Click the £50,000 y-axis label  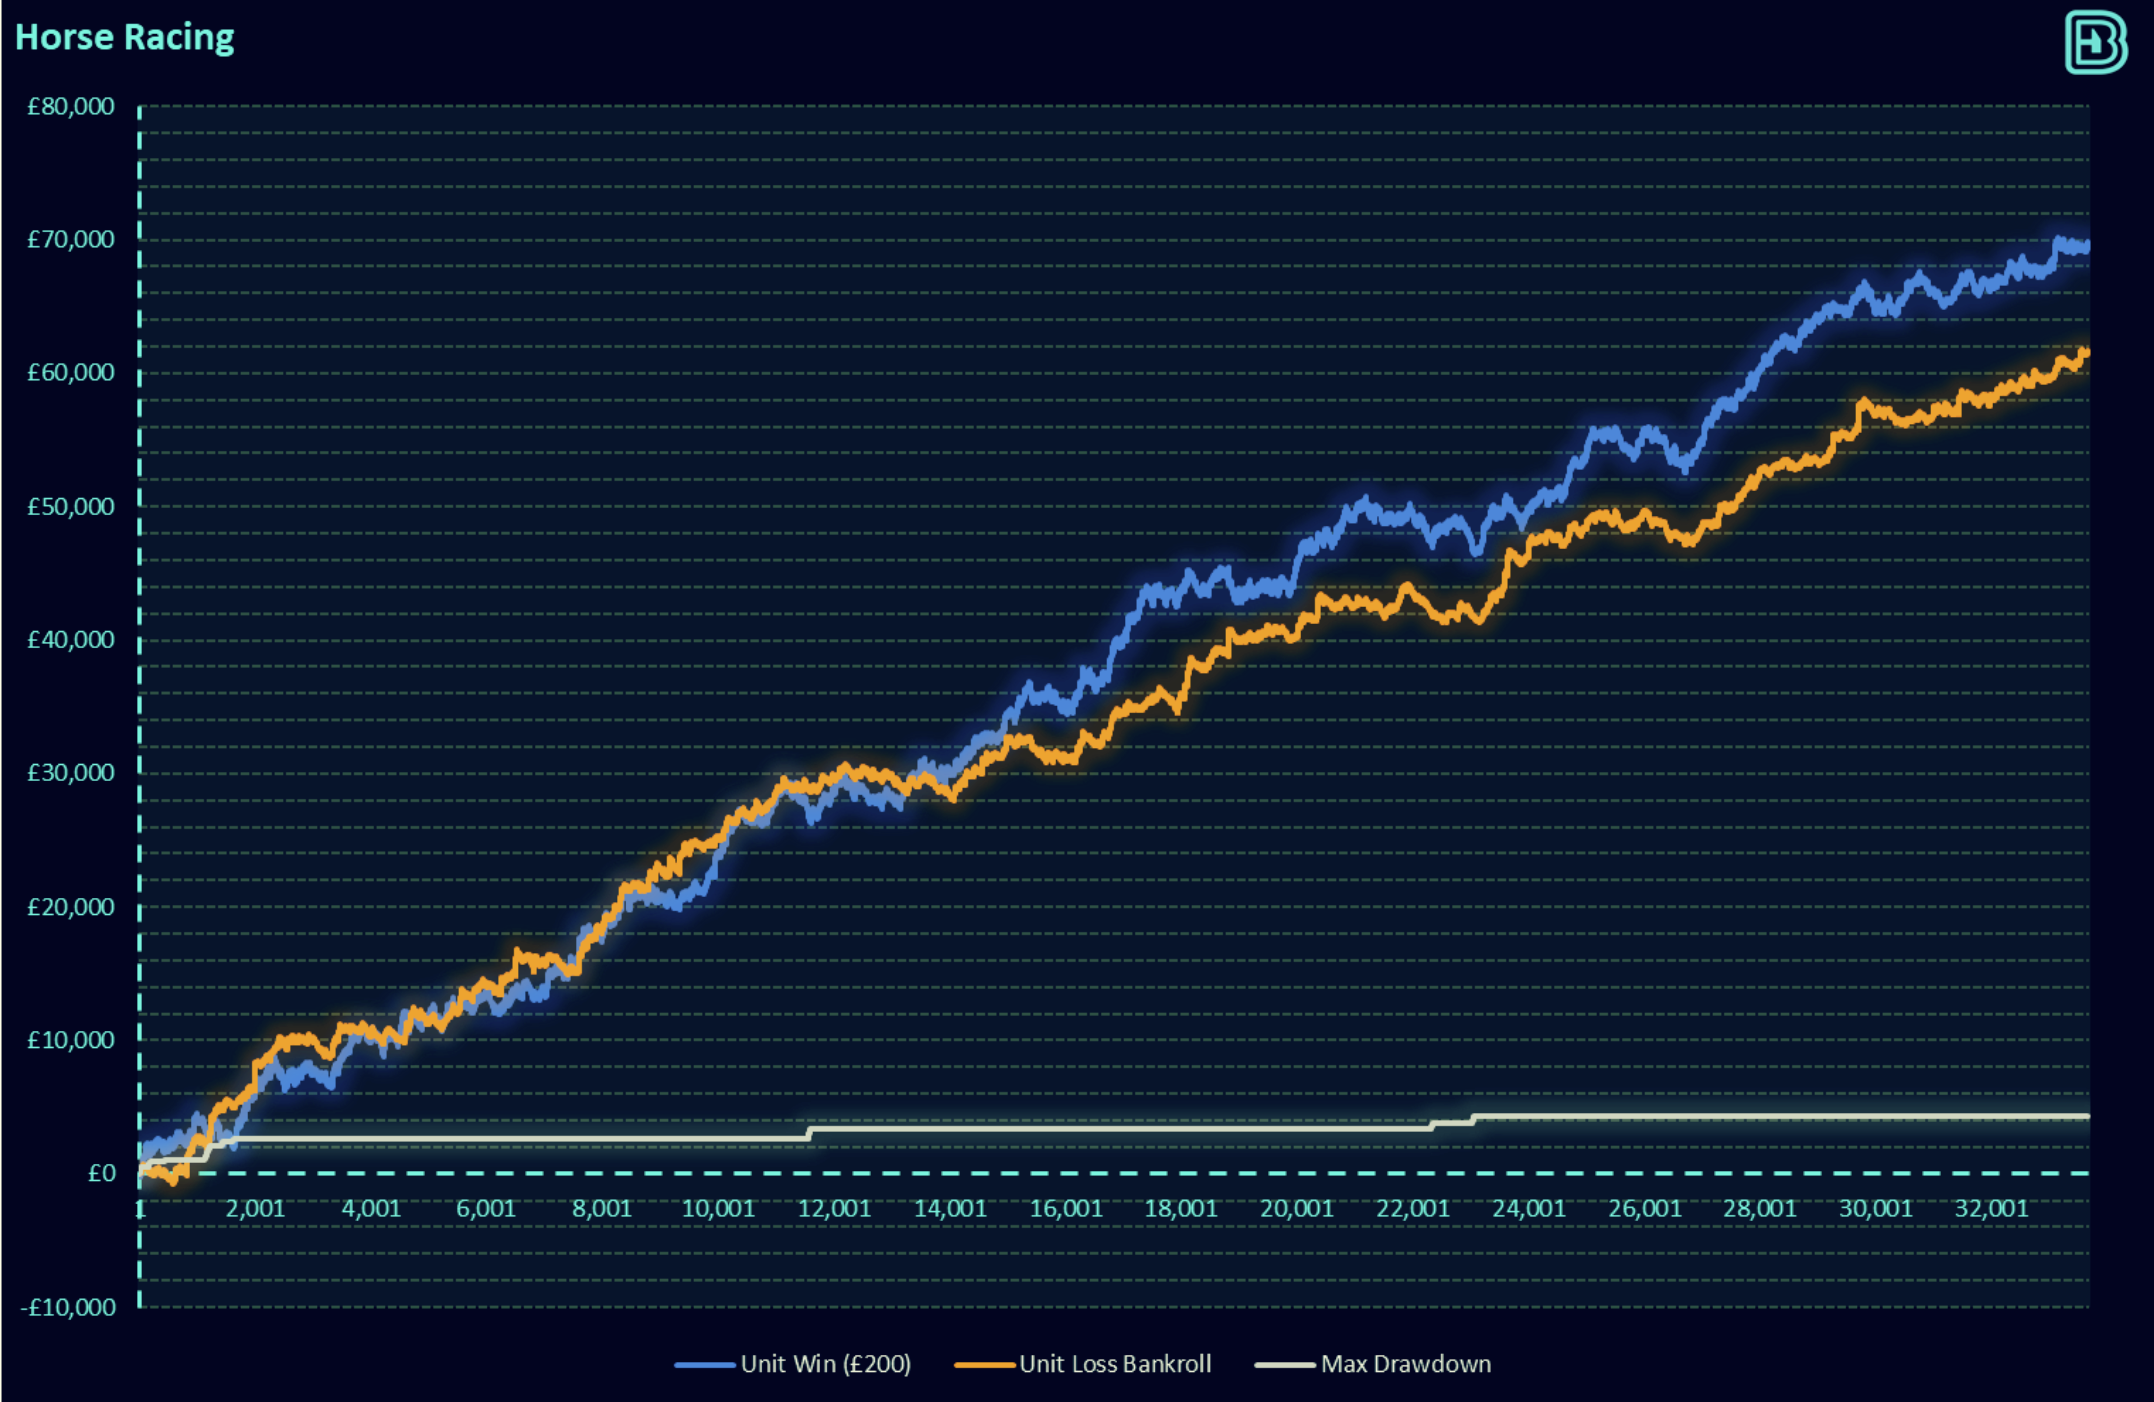(71, 506)
